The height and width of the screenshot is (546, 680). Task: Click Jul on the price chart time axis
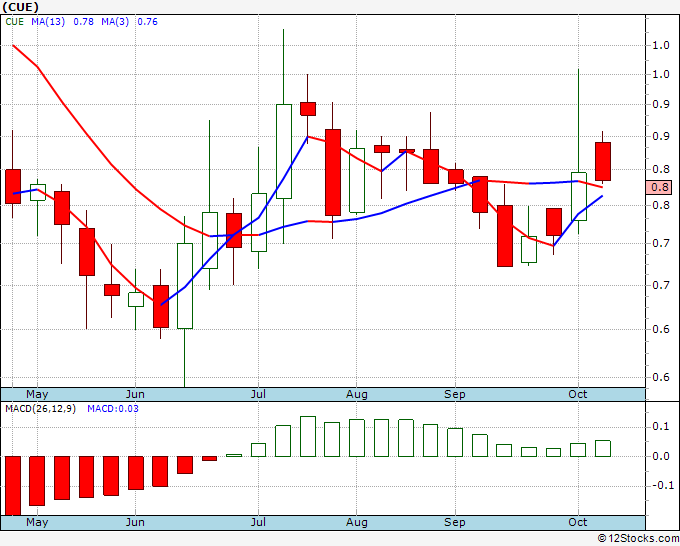pyautogui.click(x=258, y=394)
